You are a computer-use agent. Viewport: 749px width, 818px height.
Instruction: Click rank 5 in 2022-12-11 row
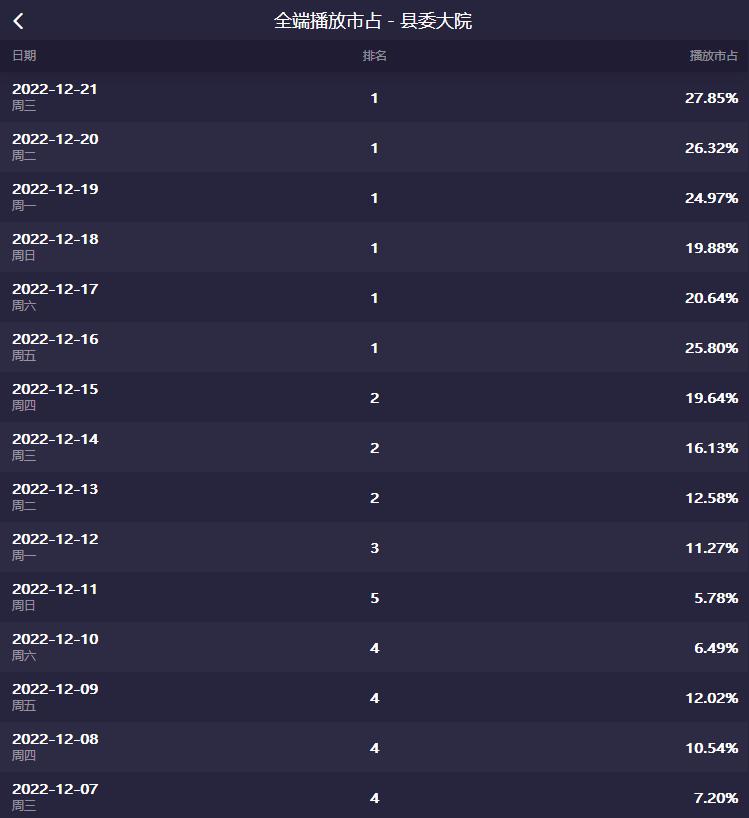[374, 598]
